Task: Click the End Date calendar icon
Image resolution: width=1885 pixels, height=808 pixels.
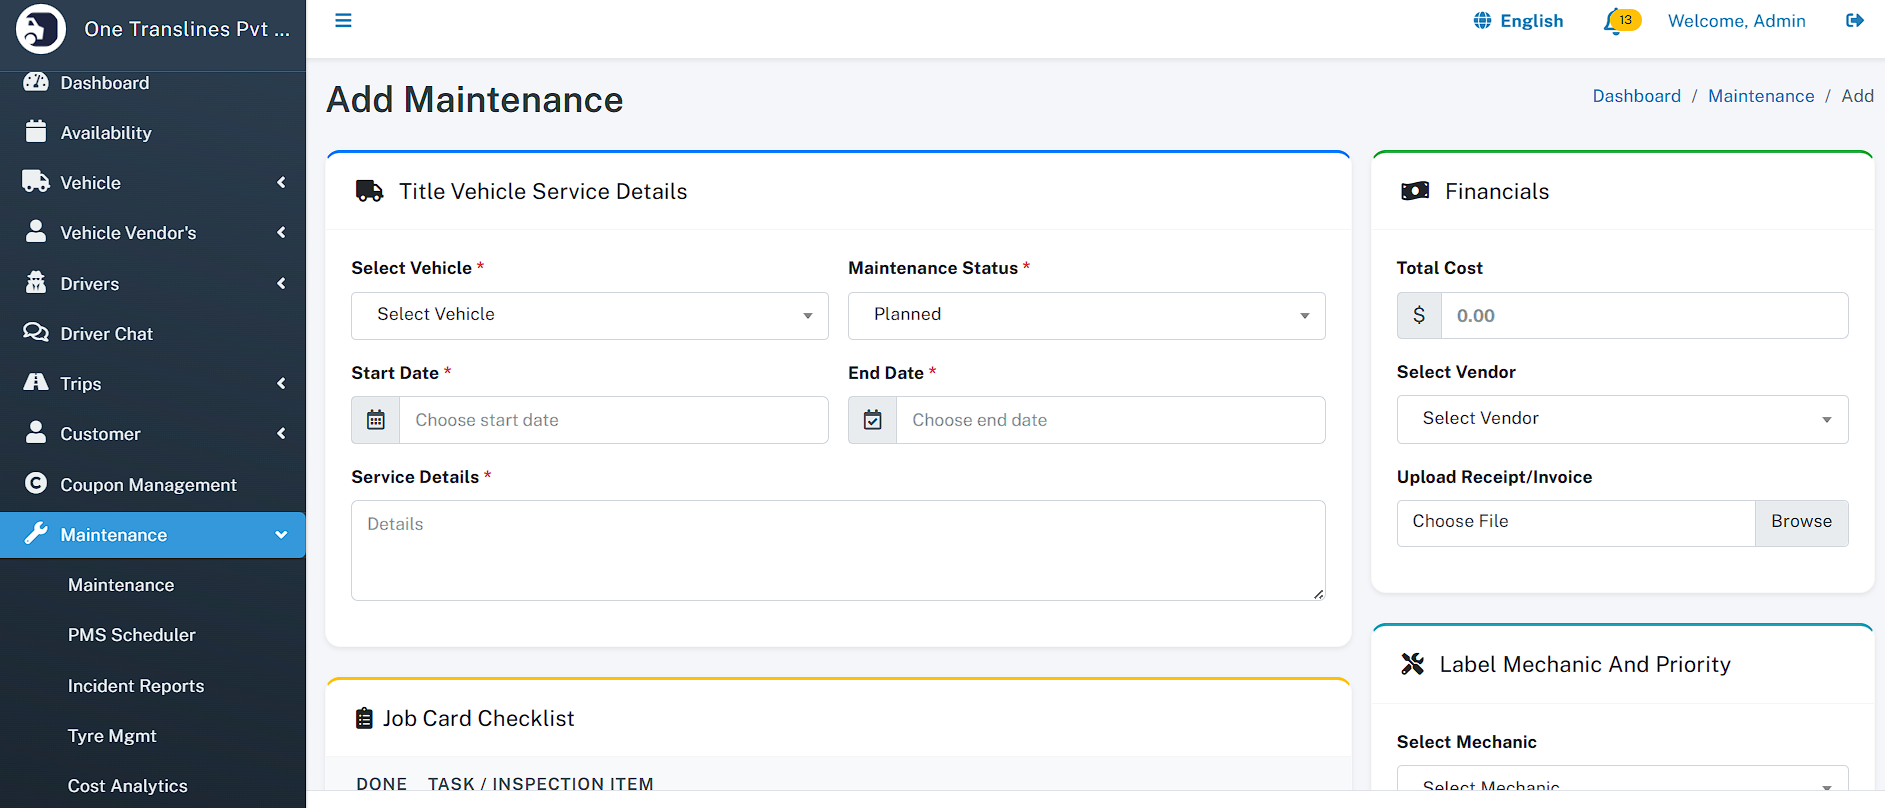Action: [872, 420]
